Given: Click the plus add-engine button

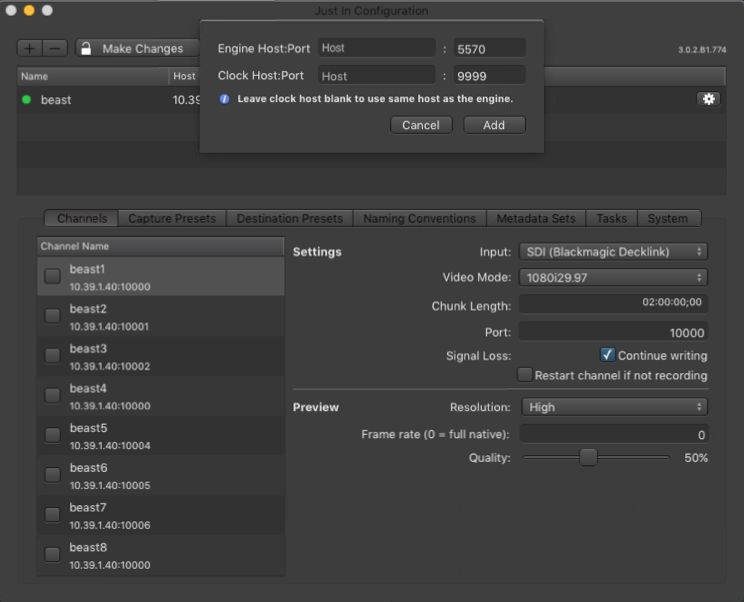Looking at the screenshot, I should (x=30, y=48).
